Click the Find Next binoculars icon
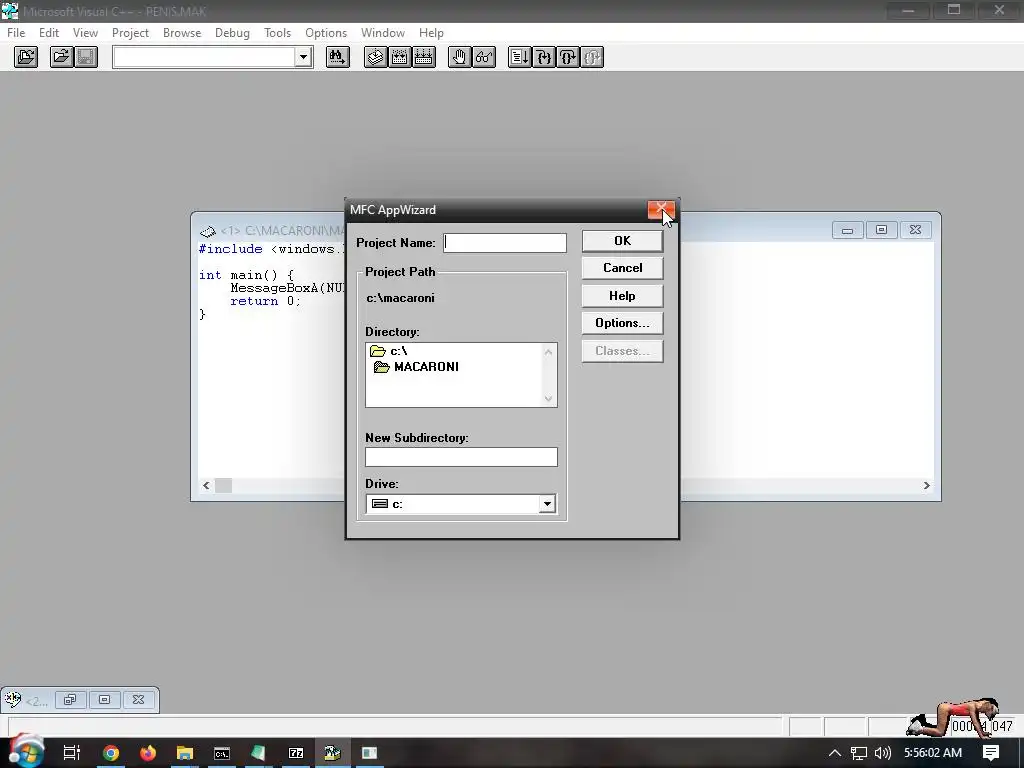 338,57
